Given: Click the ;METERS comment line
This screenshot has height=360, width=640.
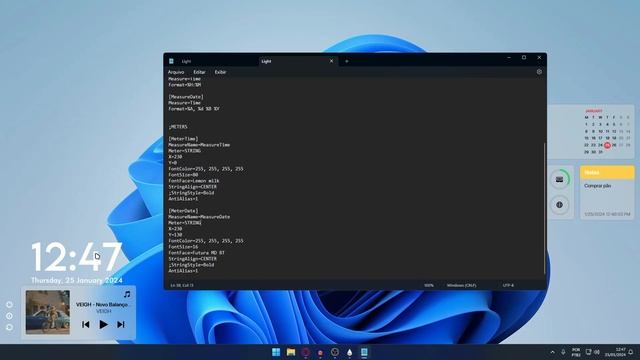Looking at the screenshot, I should [x=178, y=127].
